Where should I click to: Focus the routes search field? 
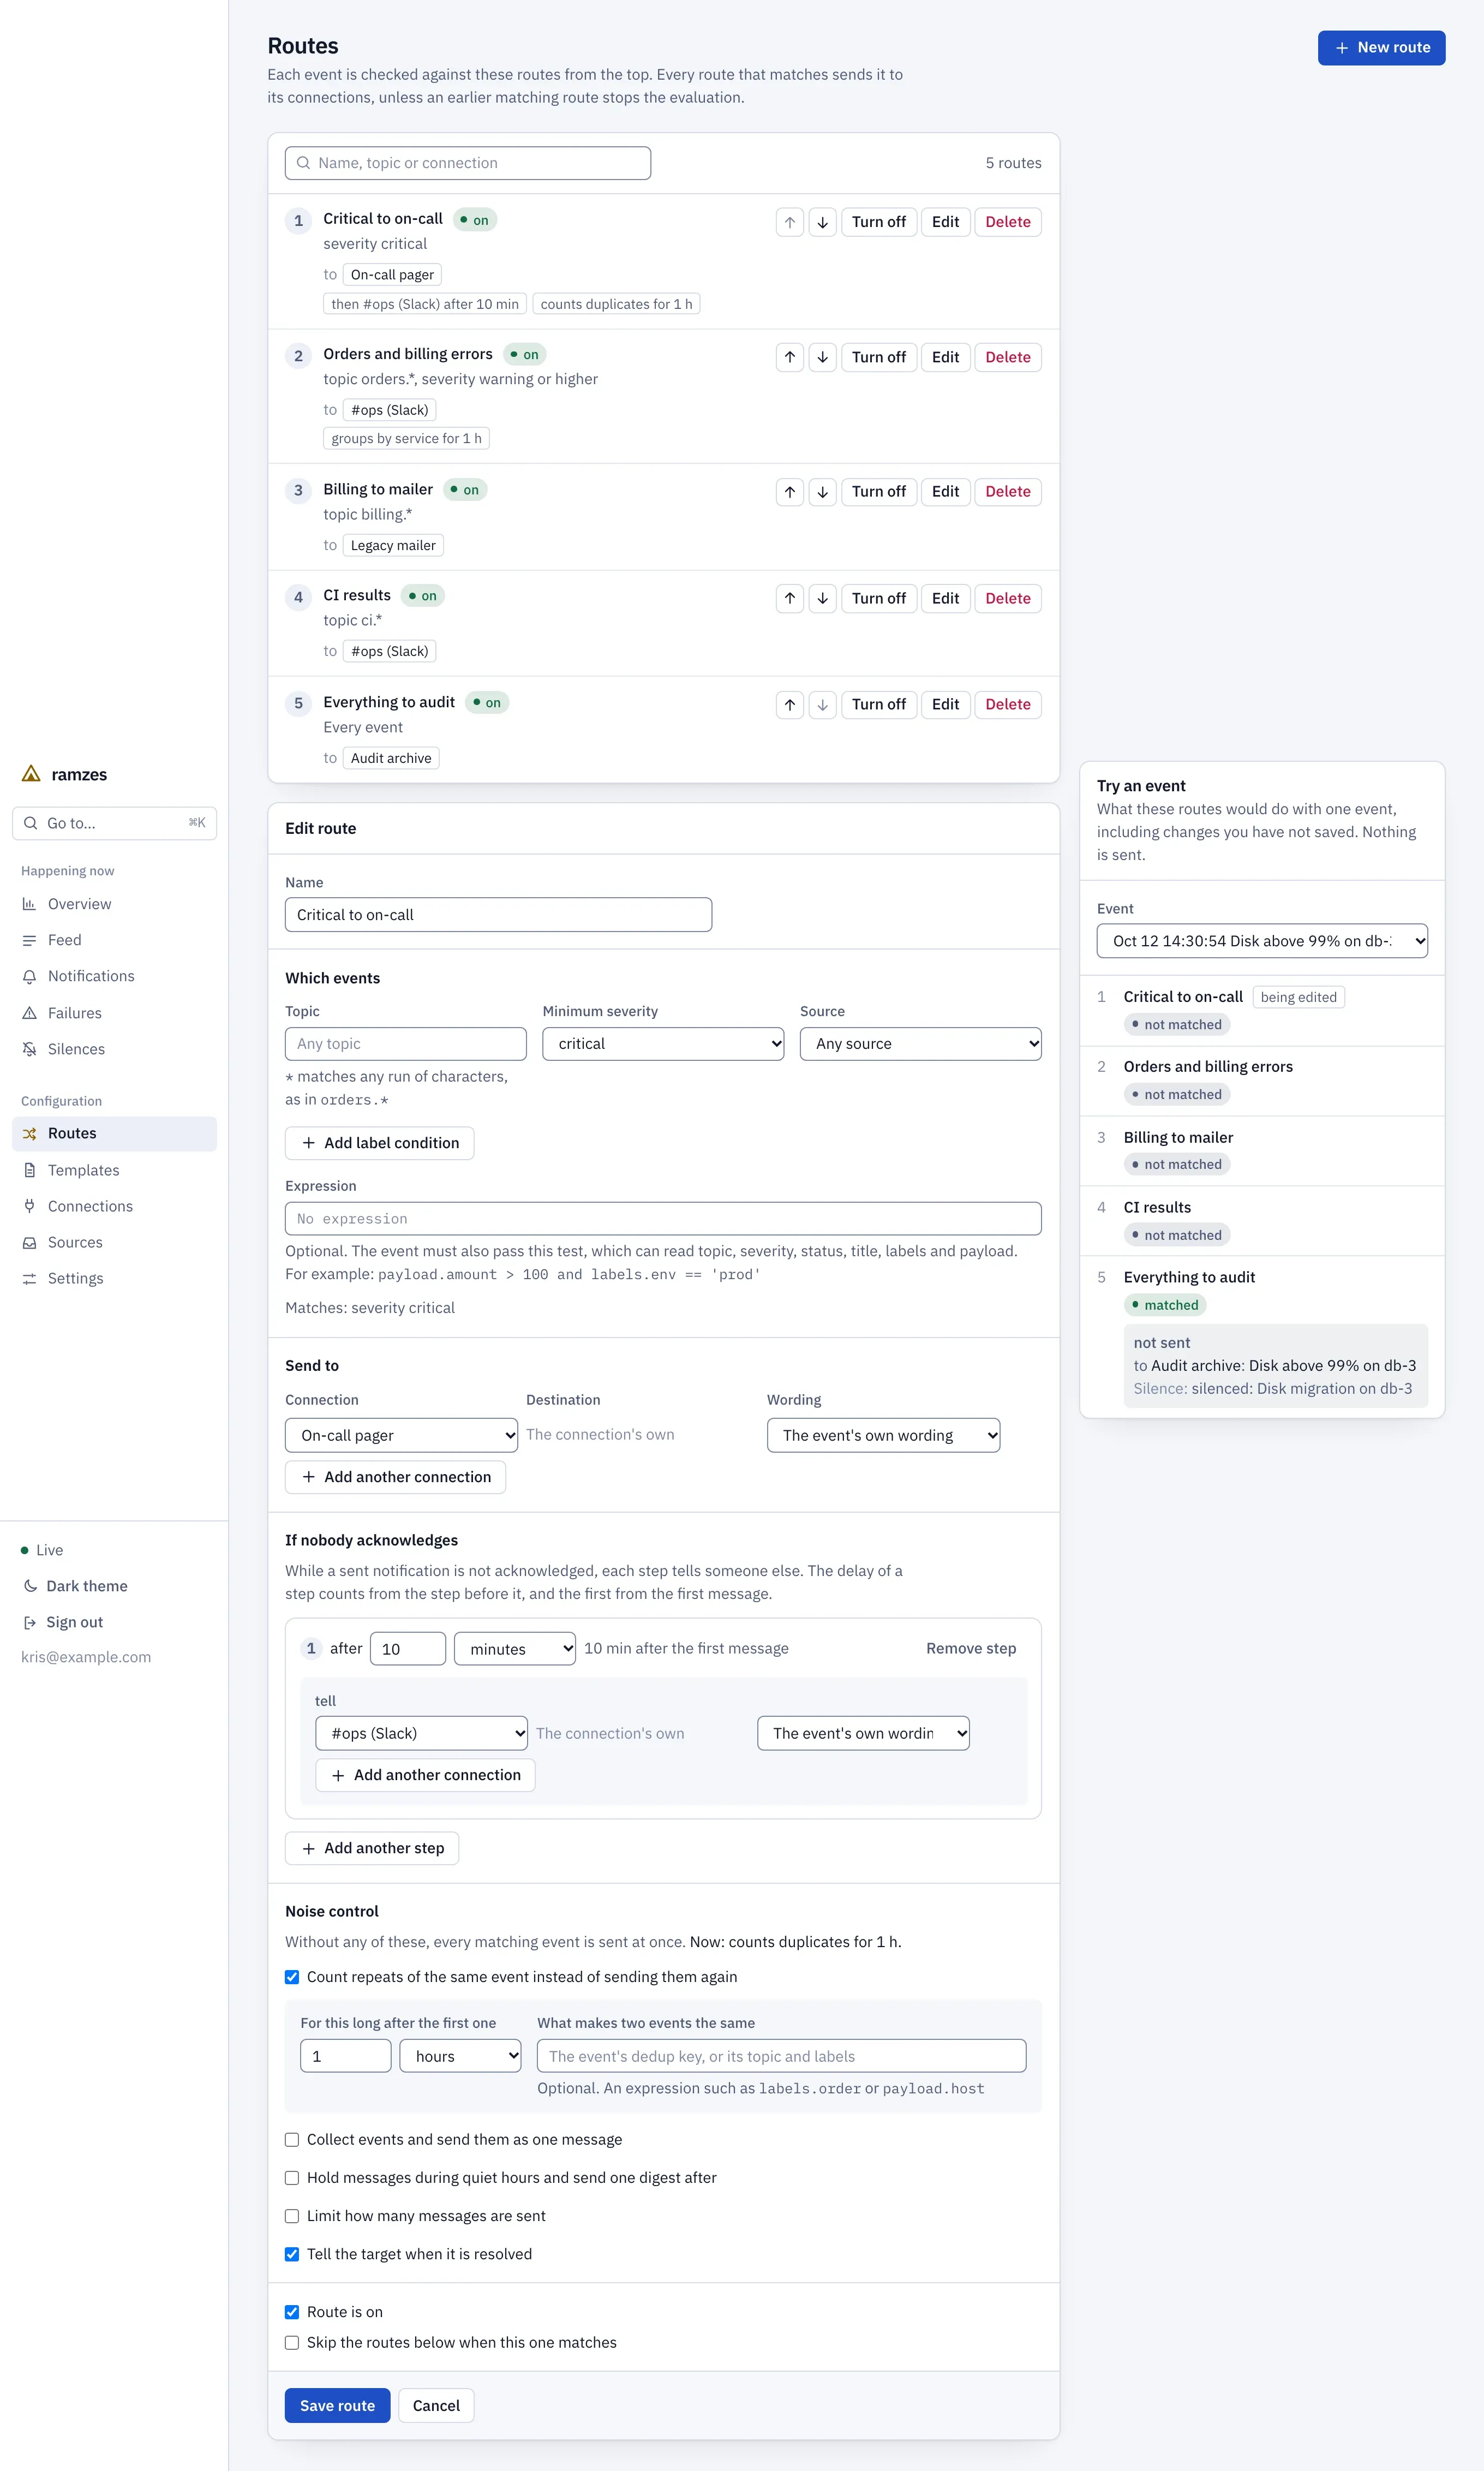click(x=468, y=163)
